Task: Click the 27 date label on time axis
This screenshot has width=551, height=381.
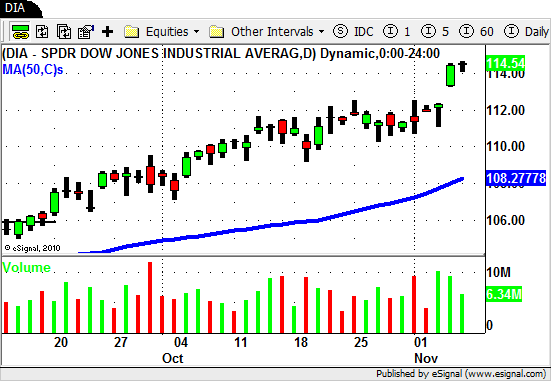Action: (121, 342)
